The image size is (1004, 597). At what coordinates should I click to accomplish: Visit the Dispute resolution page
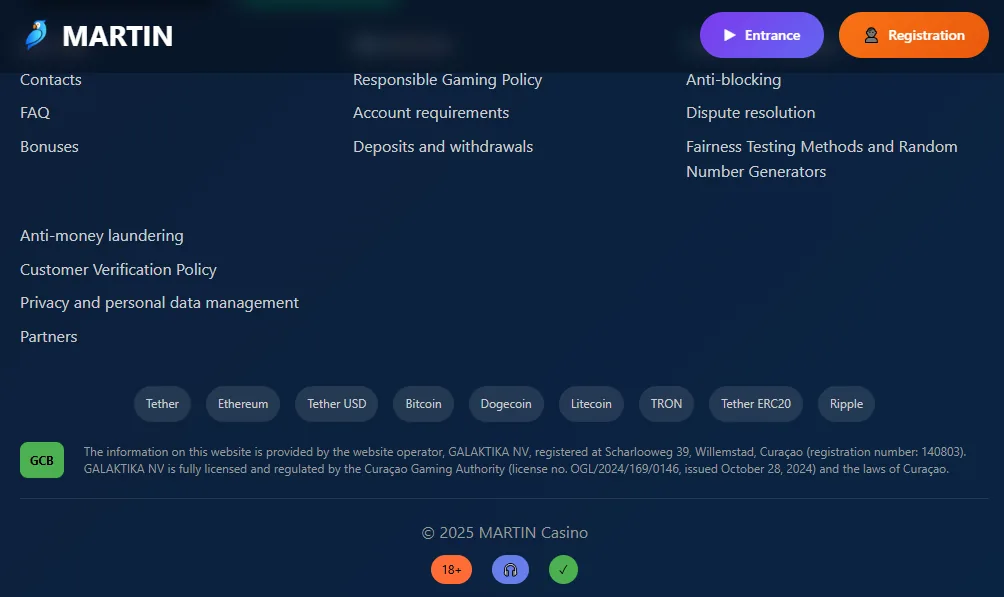[750, 113]
